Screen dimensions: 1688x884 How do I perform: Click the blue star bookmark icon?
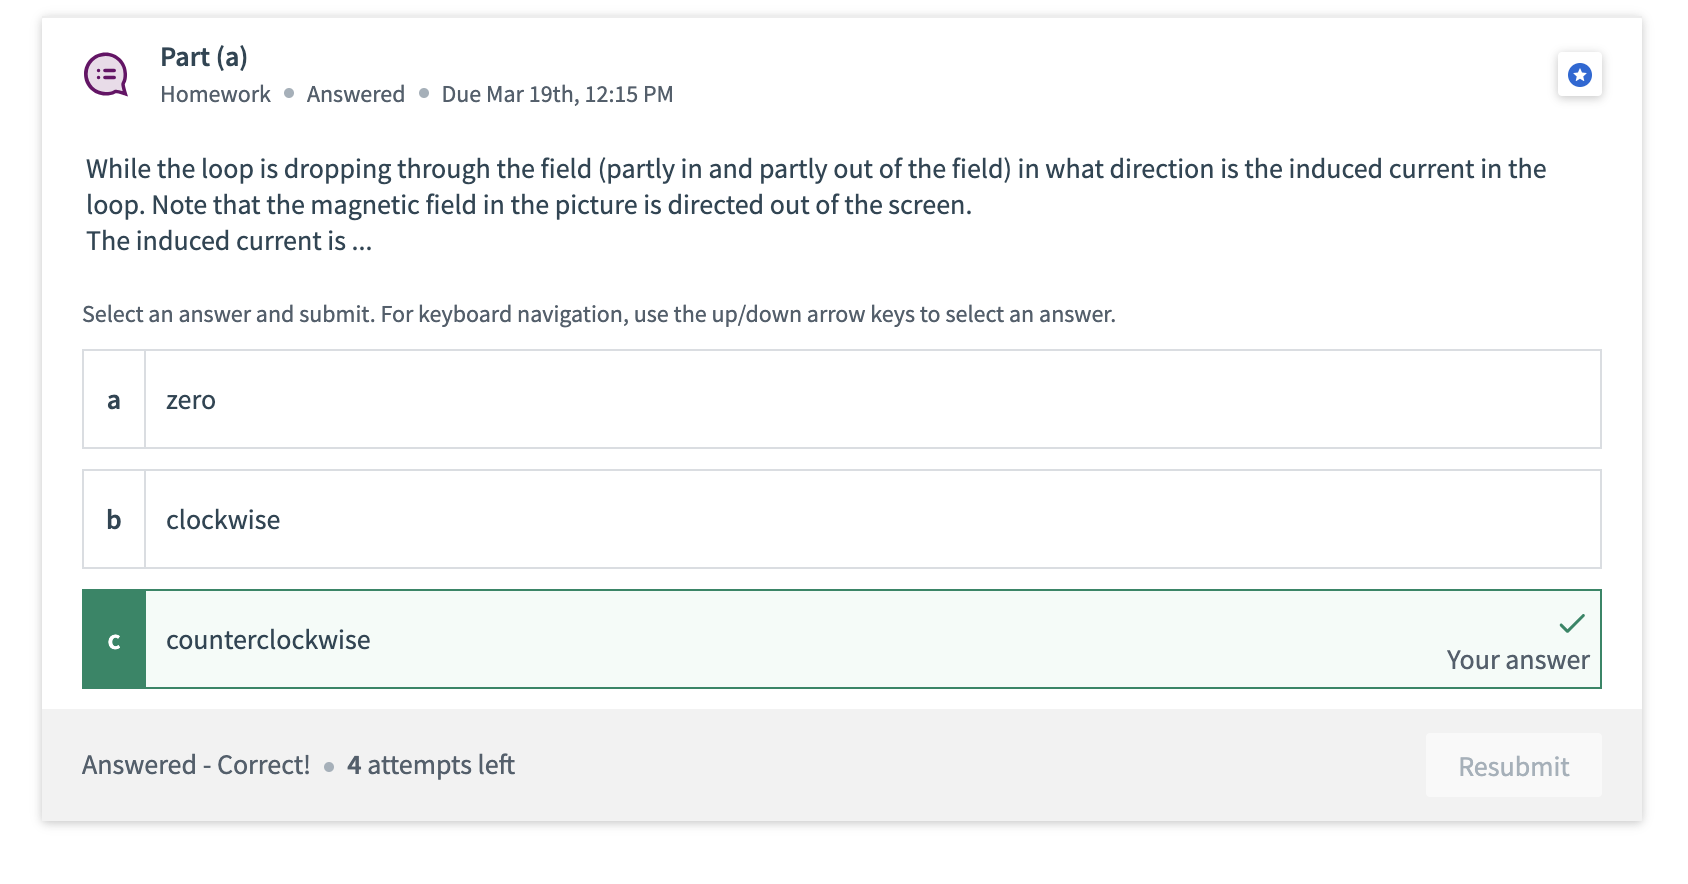pyautogui.click(x=1578, y=74)
